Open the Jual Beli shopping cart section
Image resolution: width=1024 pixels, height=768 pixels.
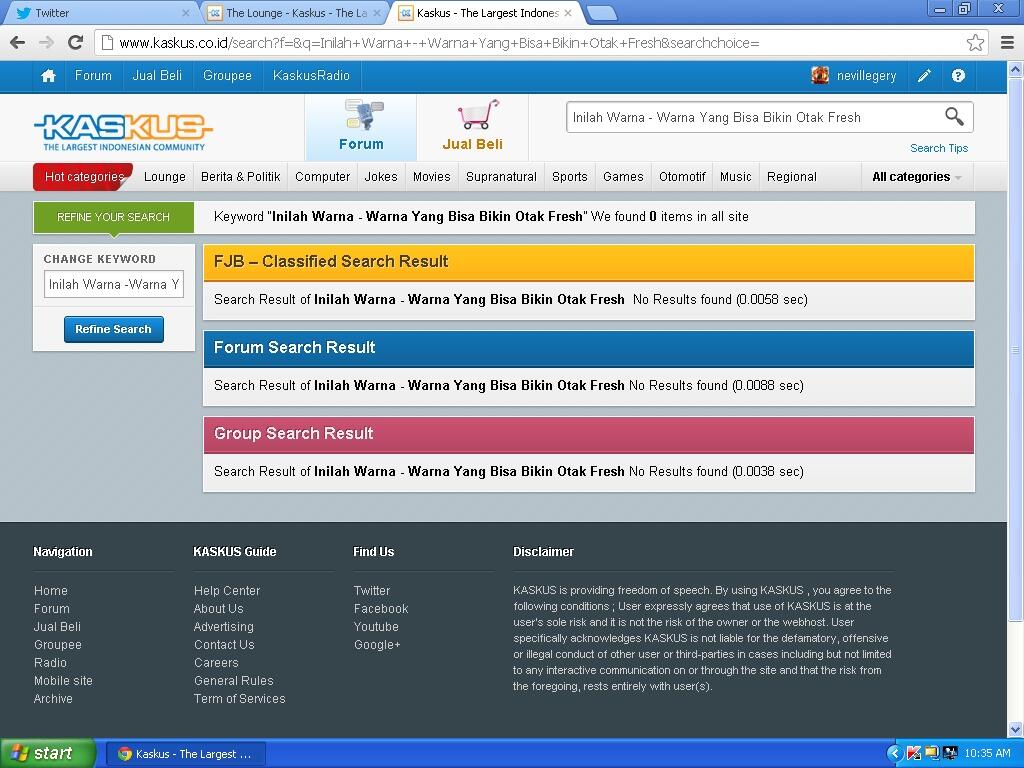click(x=473, y=127)
